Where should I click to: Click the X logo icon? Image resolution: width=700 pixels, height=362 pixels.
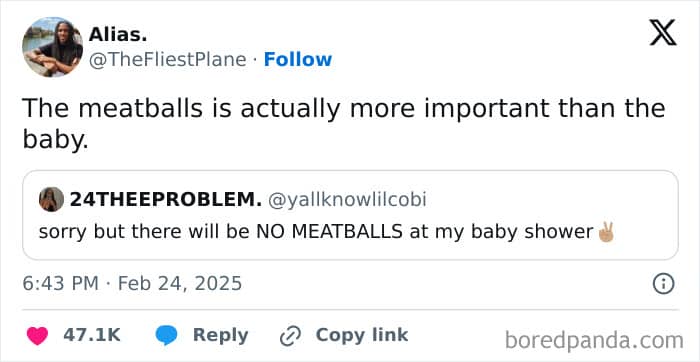pyautogui.click(x=663, y=33)
